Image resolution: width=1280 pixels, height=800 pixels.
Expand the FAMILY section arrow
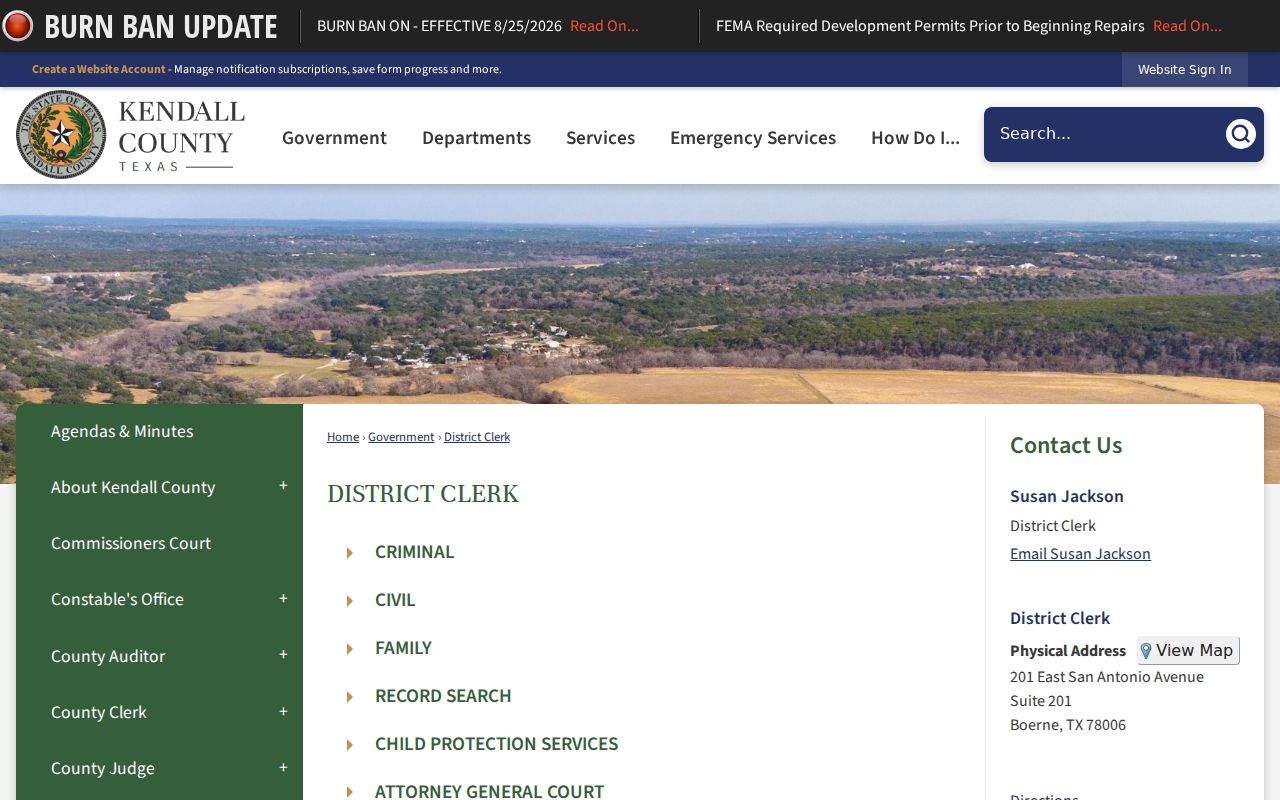[349, 649]
